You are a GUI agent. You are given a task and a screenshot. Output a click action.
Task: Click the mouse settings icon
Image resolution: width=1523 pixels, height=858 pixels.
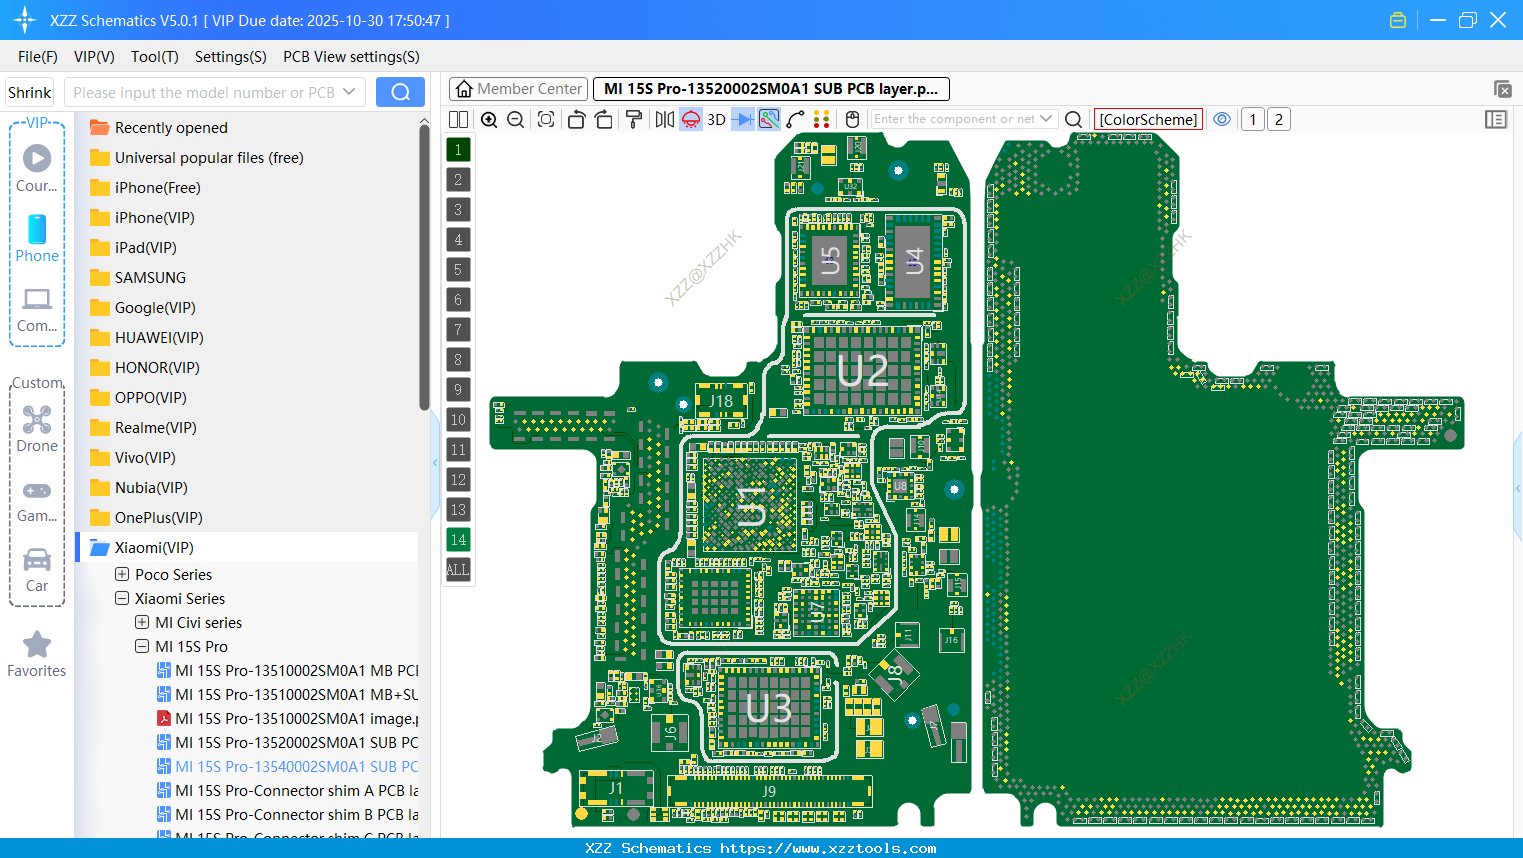pyautogui.click(x=852, y=119)
